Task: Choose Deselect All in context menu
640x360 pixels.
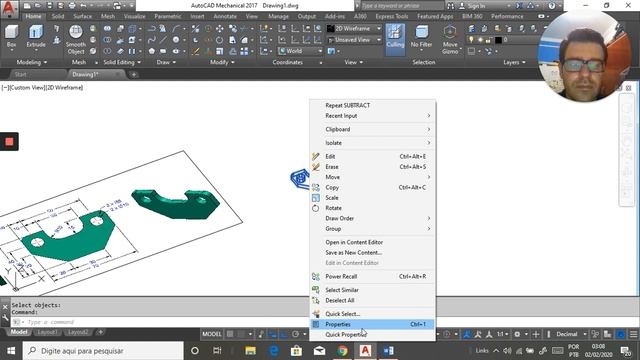Action: pyautogui.click(x=372, y=300)
